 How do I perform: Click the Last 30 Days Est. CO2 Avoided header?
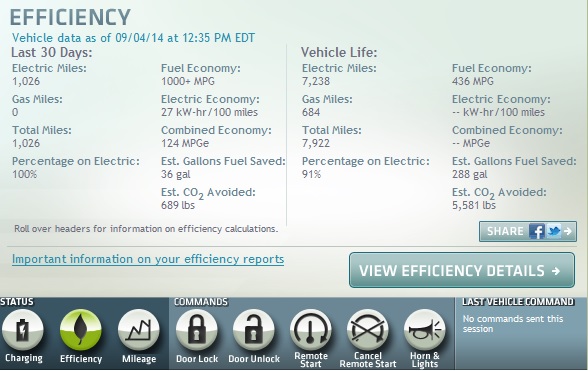point(208,193)
